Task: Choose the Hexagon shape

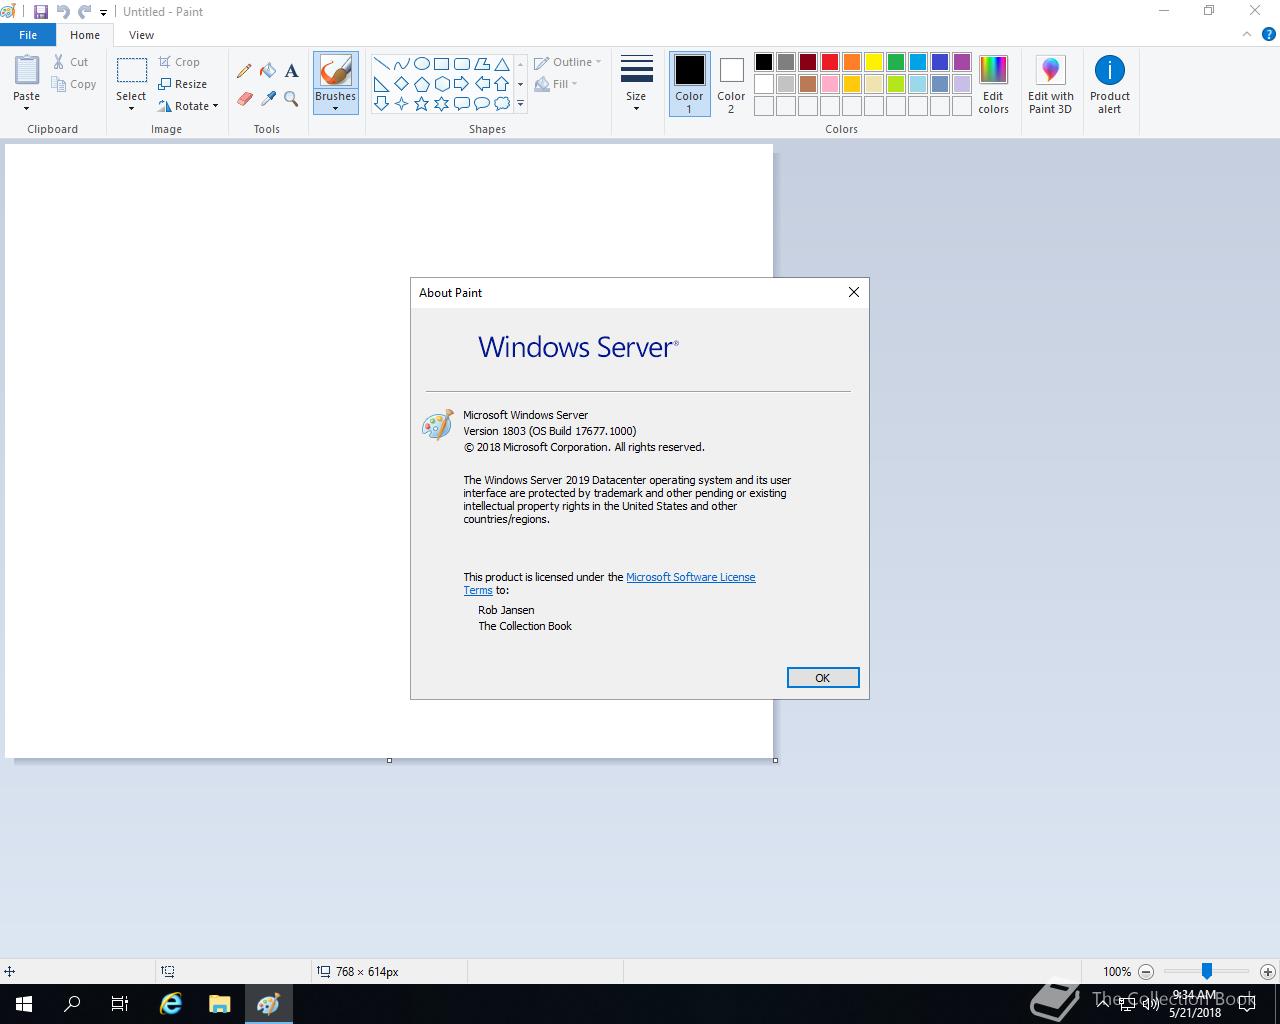Action: [x=441, y=84]
